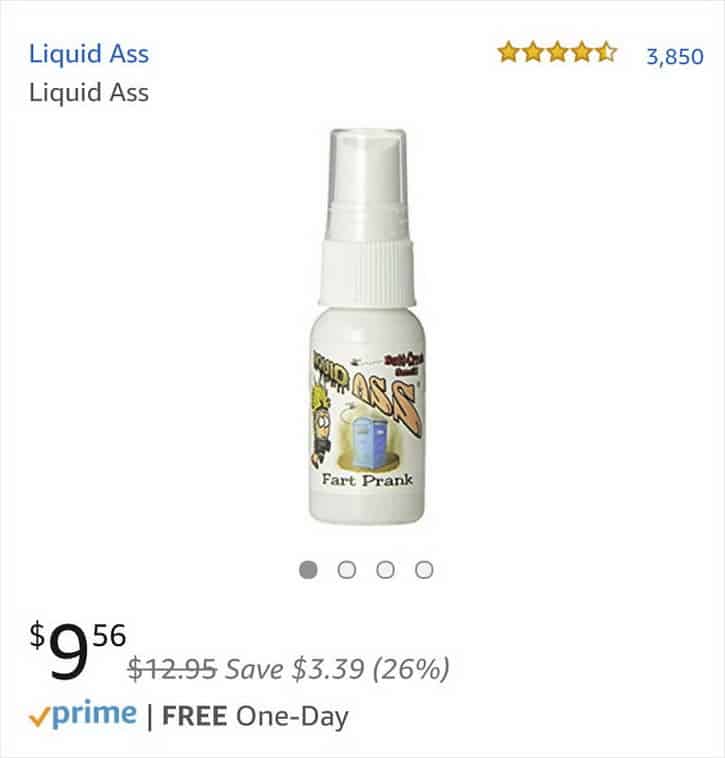Viewport: 725px width, 758px height.
Task: Select the first filled carousel dot
Action: point(308,569)
